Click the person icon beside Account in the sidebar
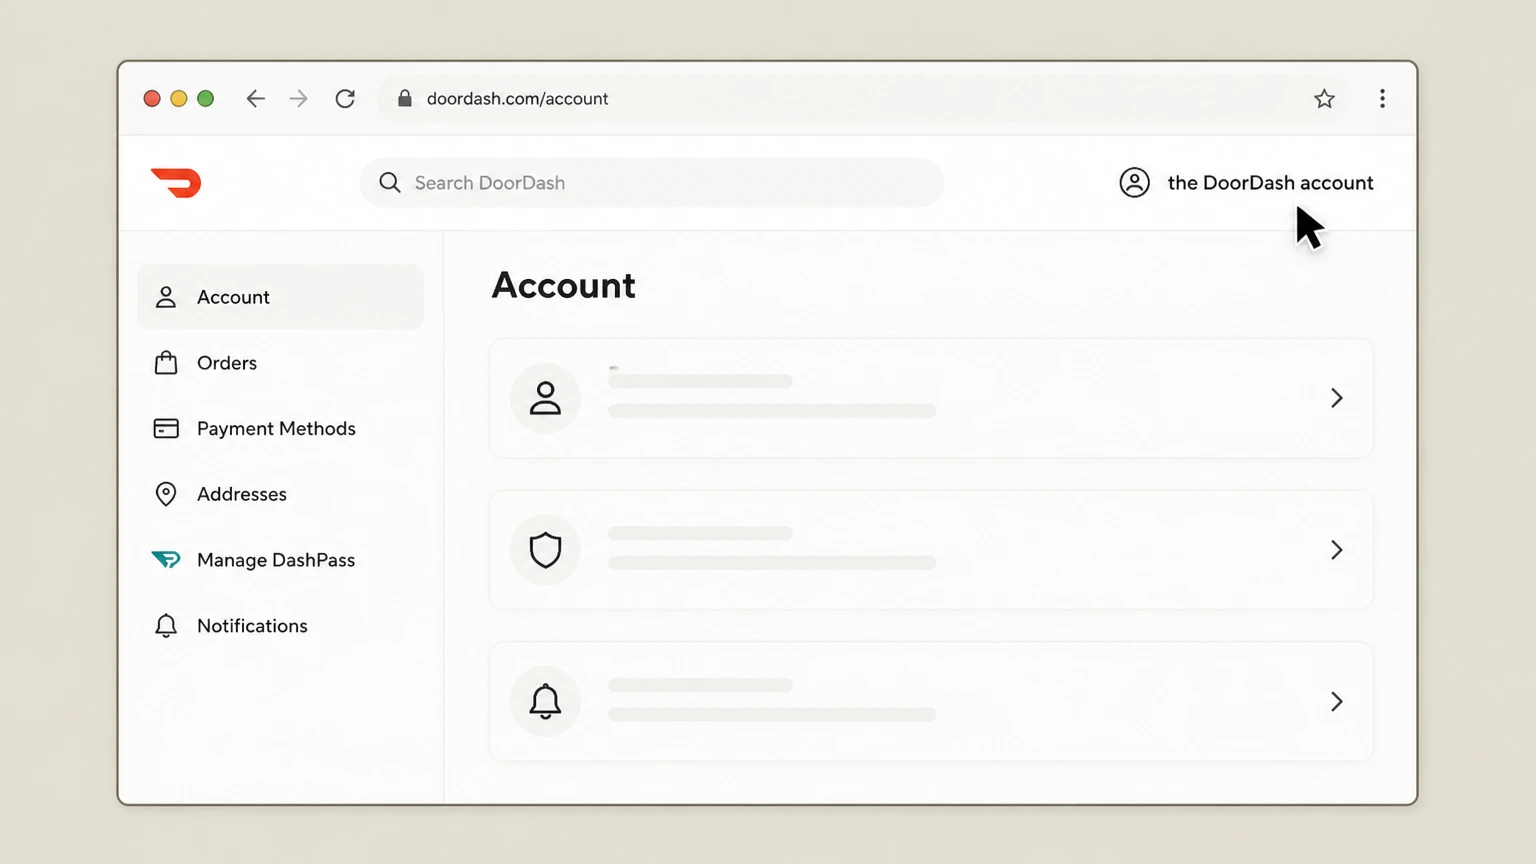 166,297
